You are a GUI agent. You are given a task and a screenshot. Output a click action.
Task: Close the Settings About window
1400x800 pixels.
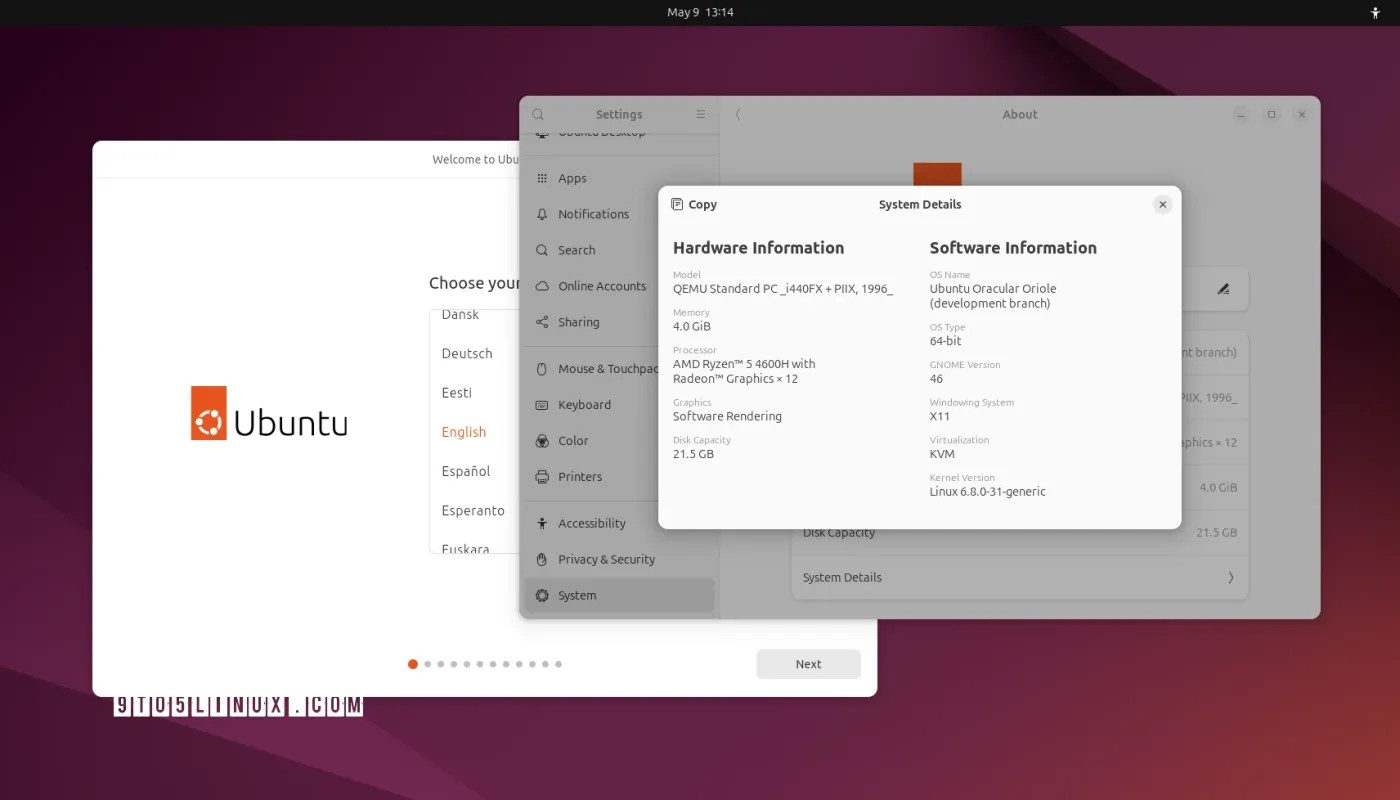tap(1302, 114)
